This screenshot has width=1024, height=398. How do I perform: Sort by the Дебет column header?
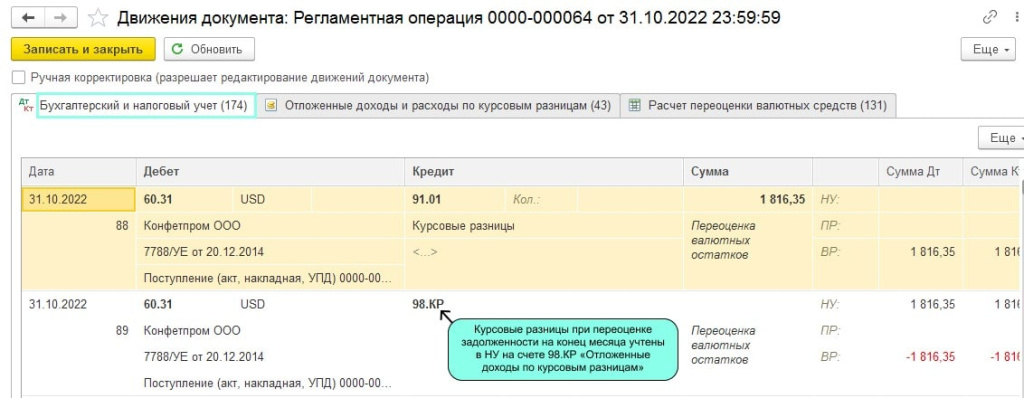270,172
